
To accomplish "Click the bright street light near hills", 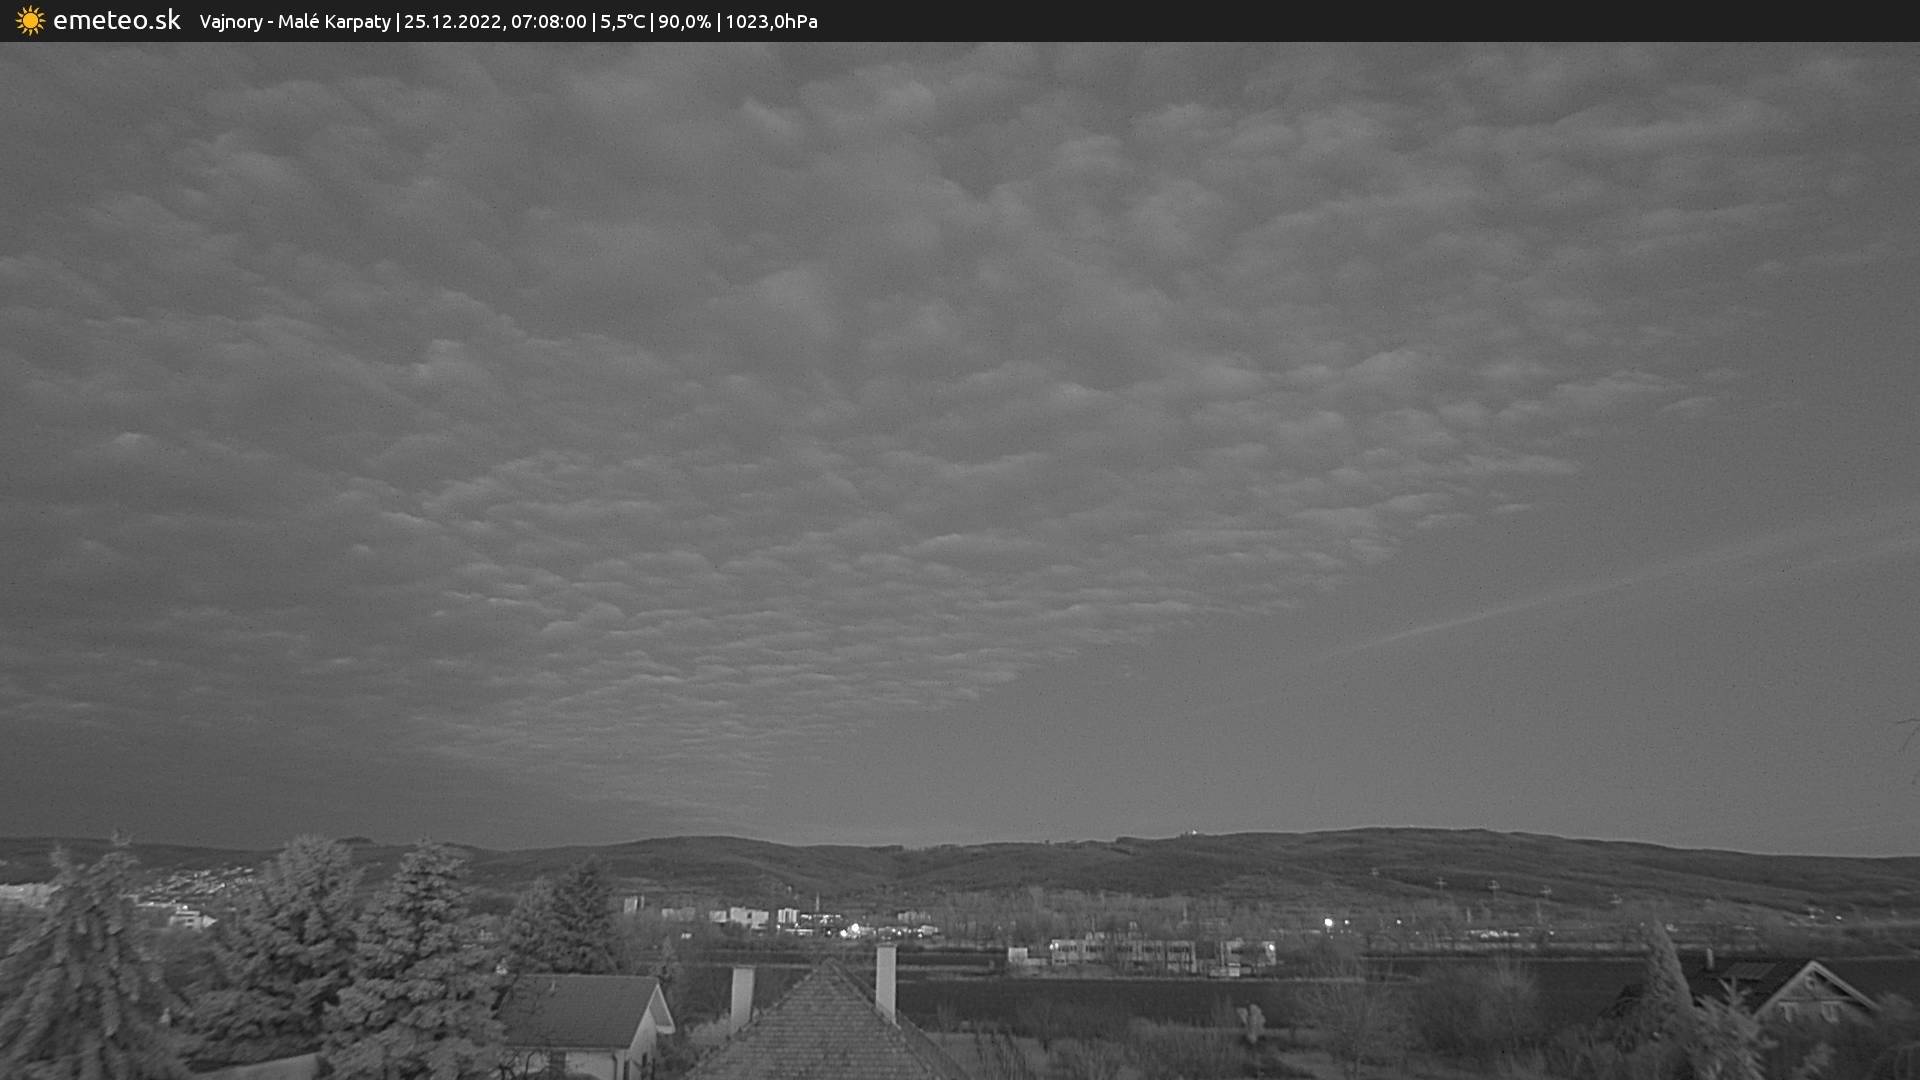I will (x=1328, y=923).
